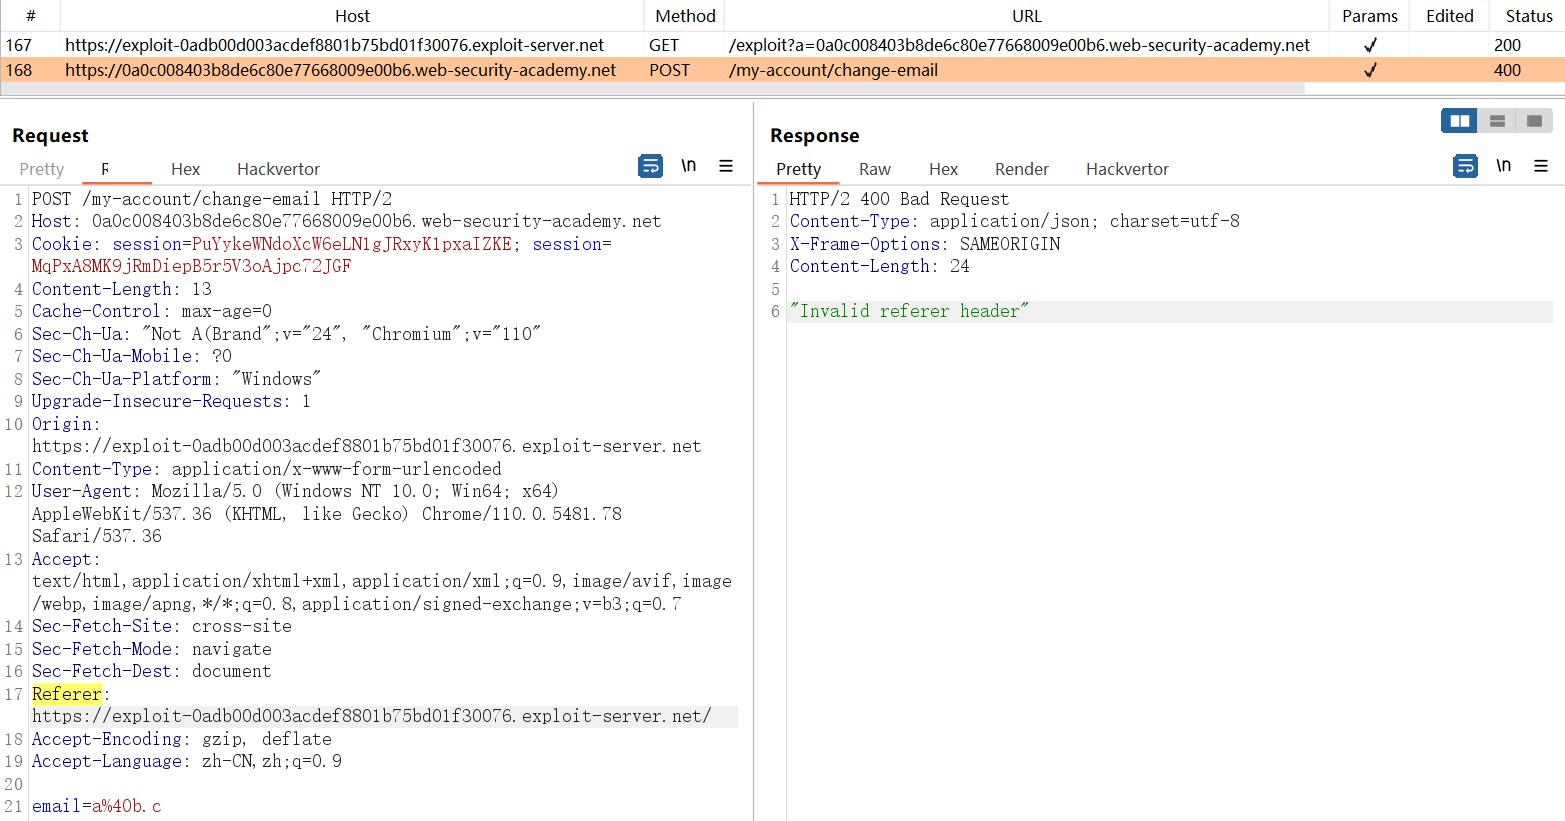1565x821 pixels.
Task: Toggle word wrap icon in Response panel
Action: click(1465, 166)
